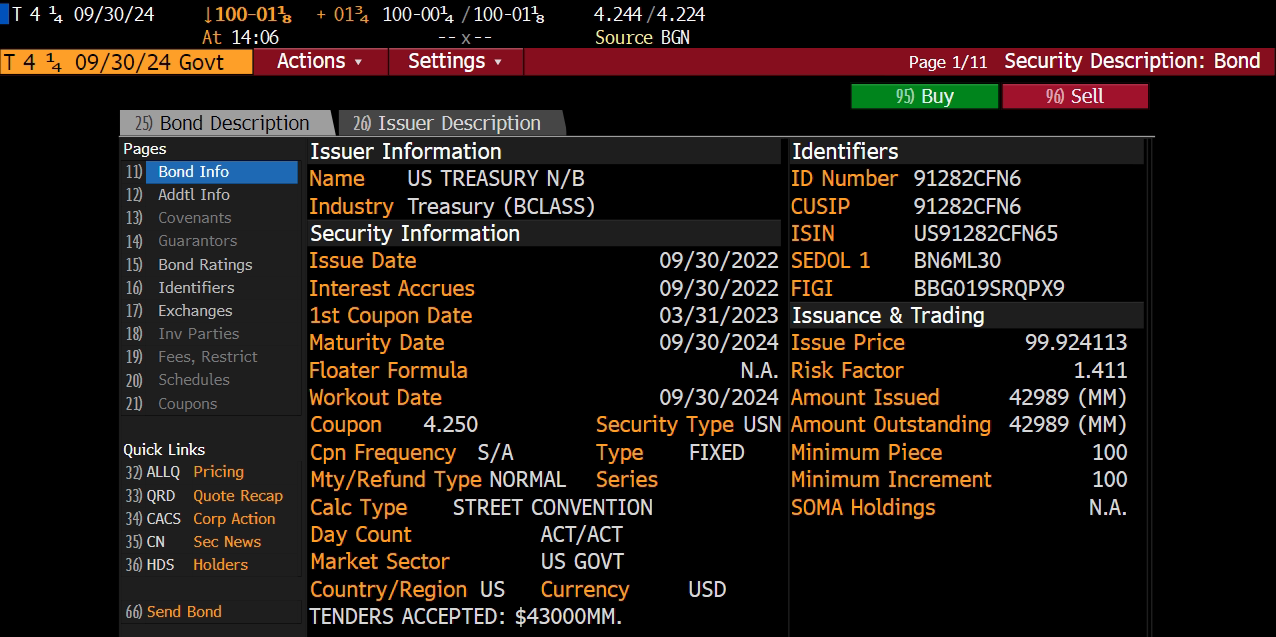1276x637 pixels.
Task: Click the Risk Factor value 1.411
Action: (x=1100, y=370)
